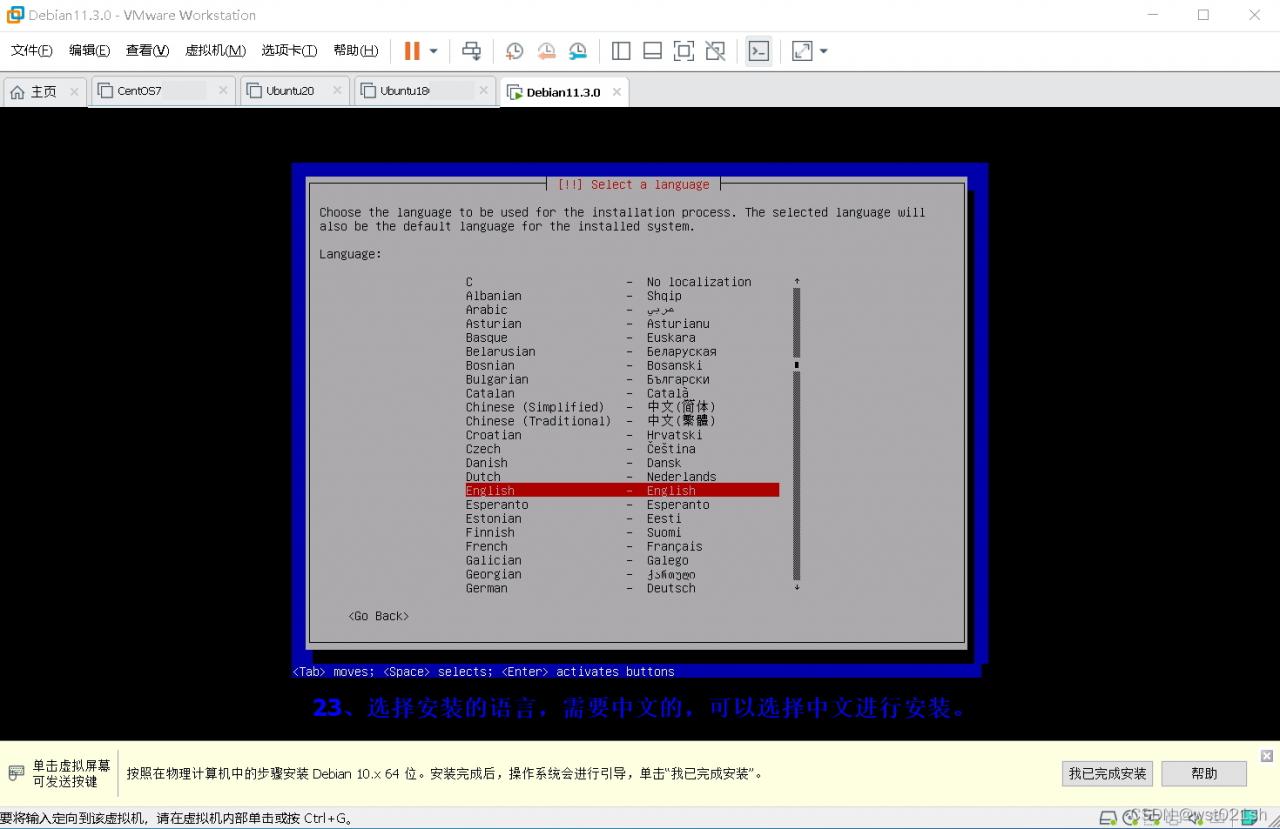The height and width of the screenshot is (829, 1280).
Task: Select Asturian in the language list
Action: 622,324
